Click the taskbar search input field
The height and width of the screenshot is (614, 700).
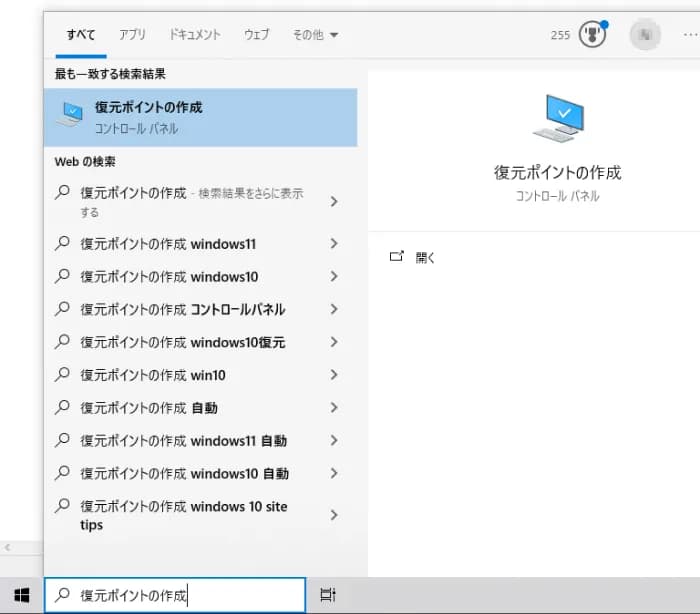coord(175,595)
